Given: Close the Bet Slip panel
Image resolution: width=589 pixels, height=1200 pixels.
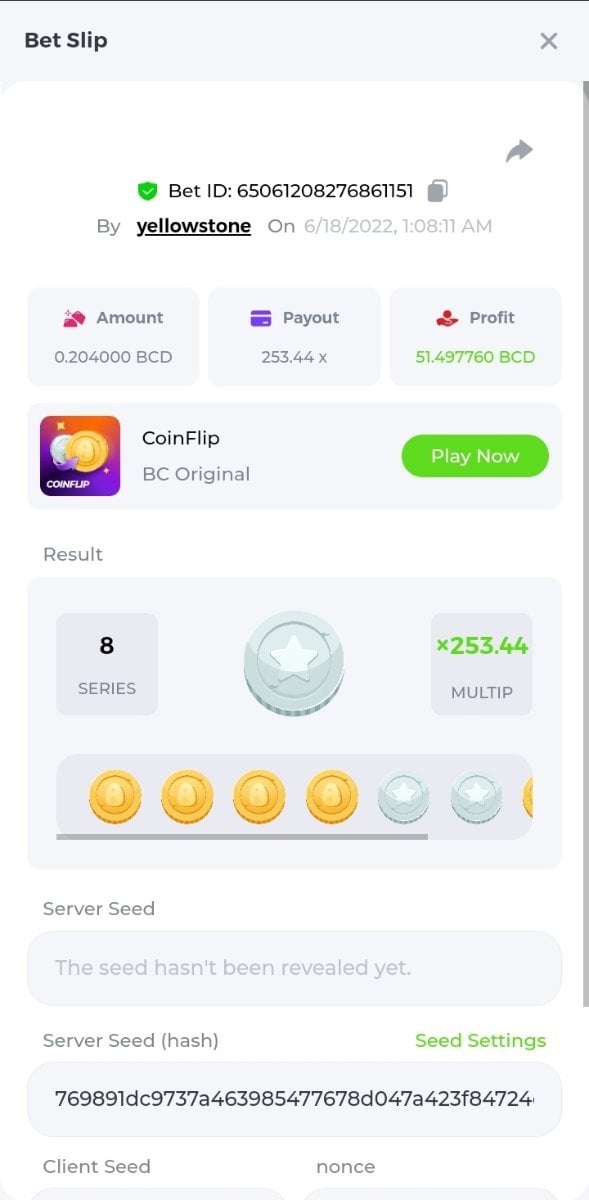Looking at the screenshot, I should pyautogui.click(x=548, y=41).
